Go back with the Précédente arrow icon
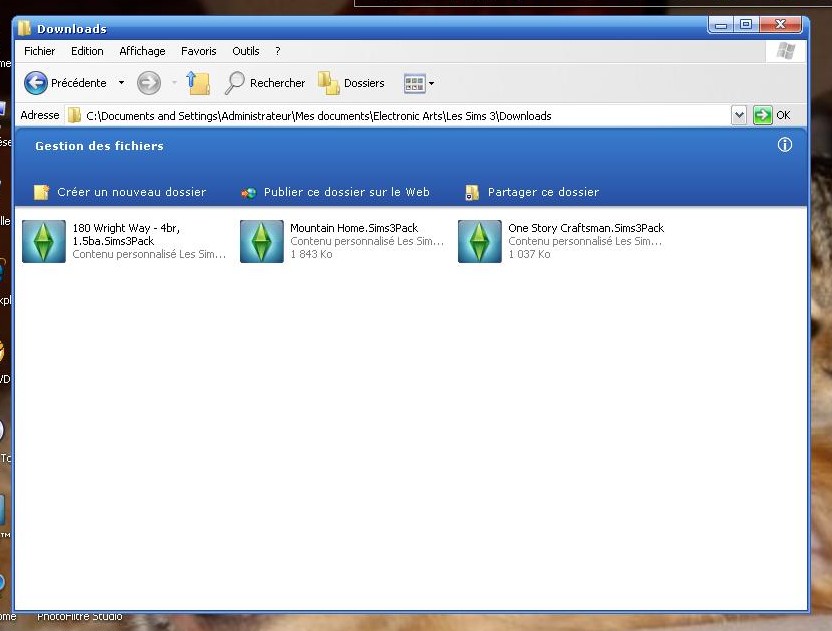This screenshot has height=631, width=832. coord(36,83)
